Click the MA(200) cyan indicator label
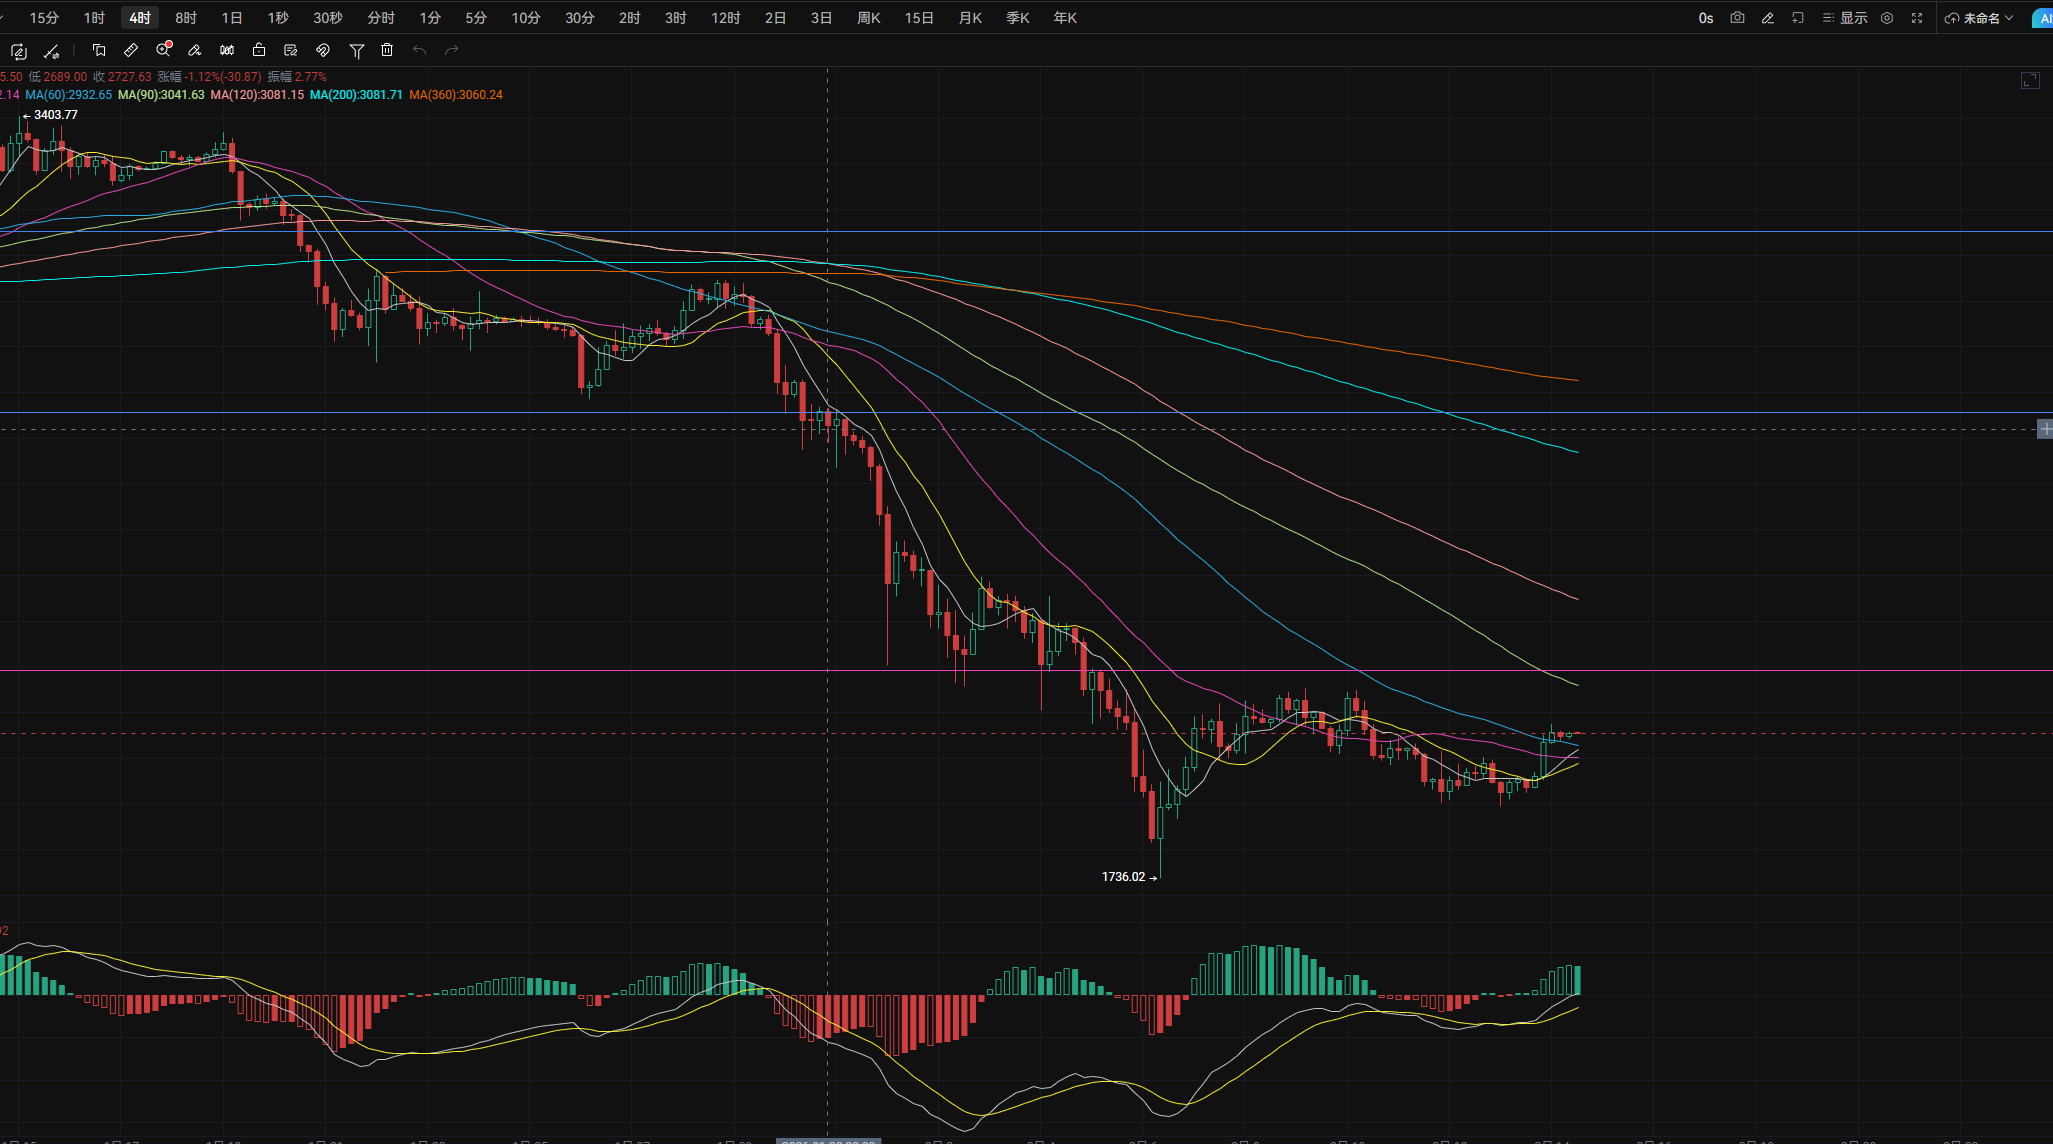 click(356, 95)
